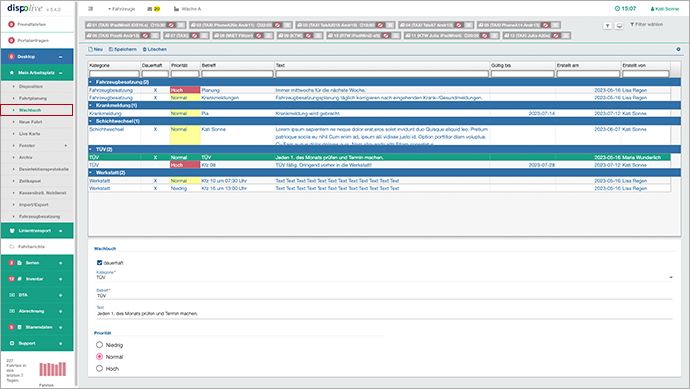Image resolution: width=690 pixels, height=389 pixels.
Task: Click the Abrechnung section icon
Action: pos(12,311)
